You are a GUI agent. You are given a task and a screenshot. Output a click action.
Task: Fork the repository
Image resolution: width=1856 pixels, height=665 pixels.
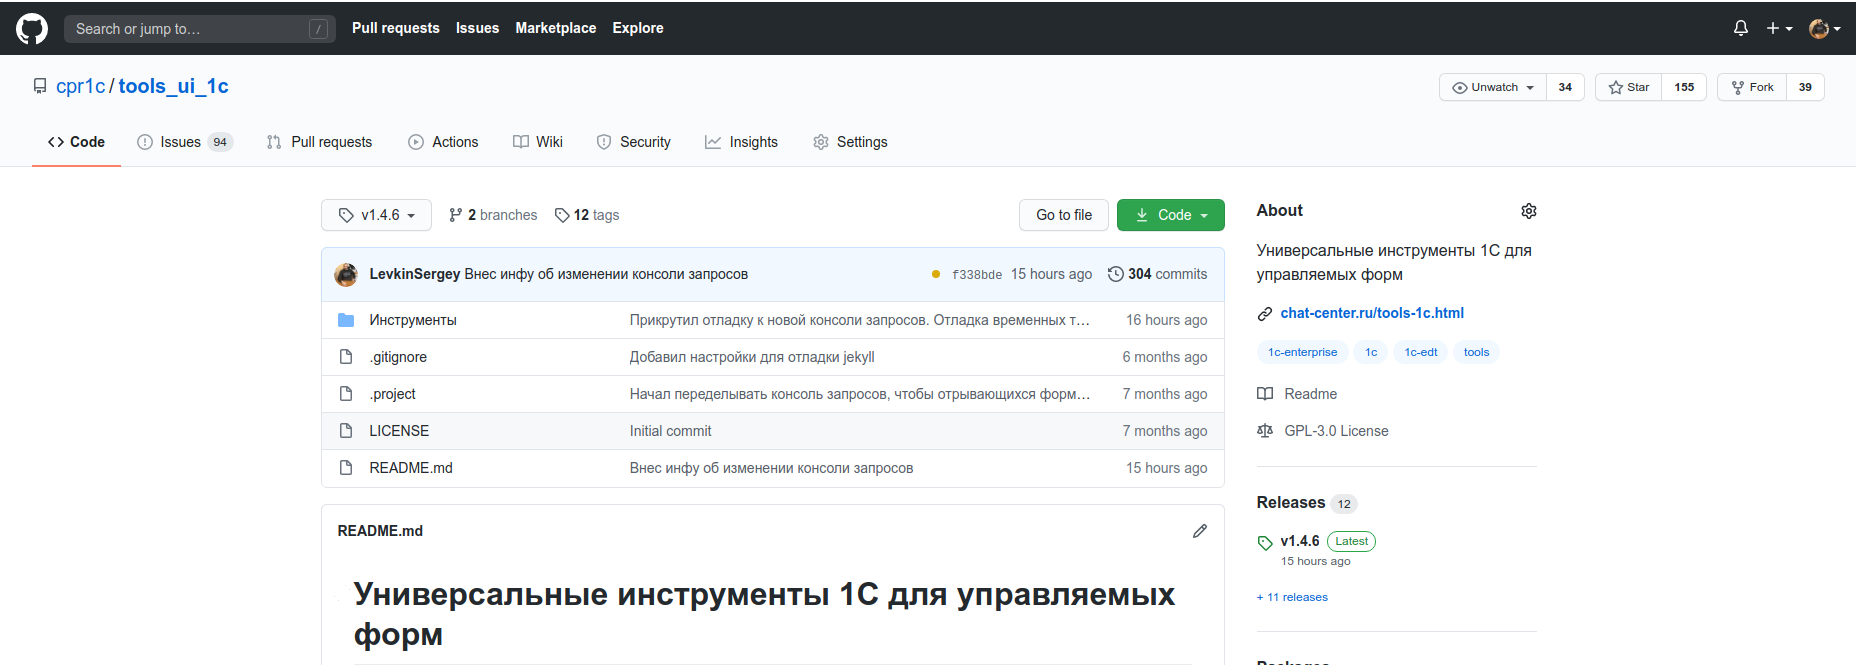click(x=1752, y=87)
